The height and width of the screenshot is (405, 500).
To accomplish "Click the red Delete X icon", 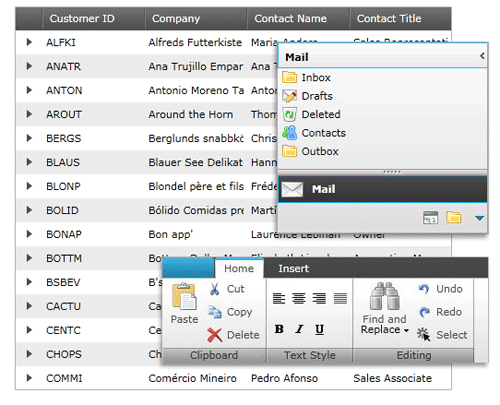I will click(215, 335).
